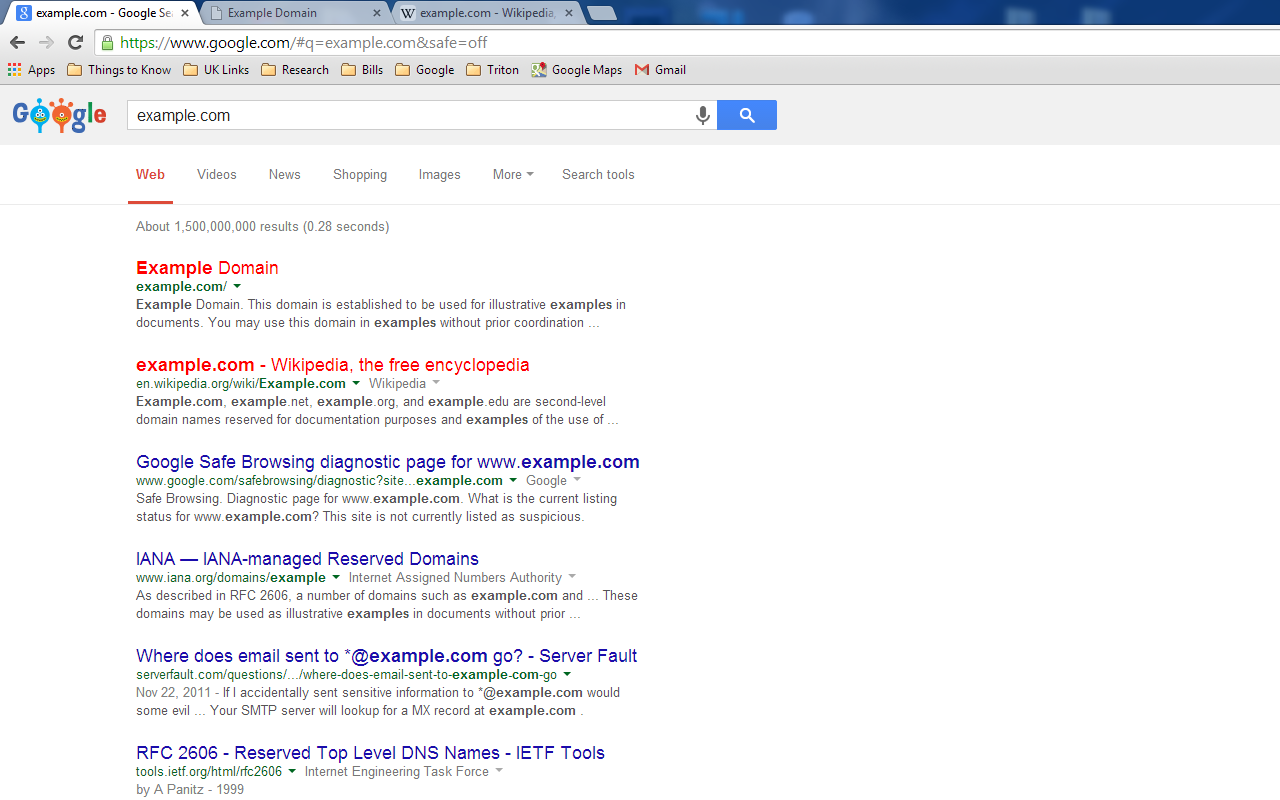Go back with the browser back arrow

[x=17, y=42]
